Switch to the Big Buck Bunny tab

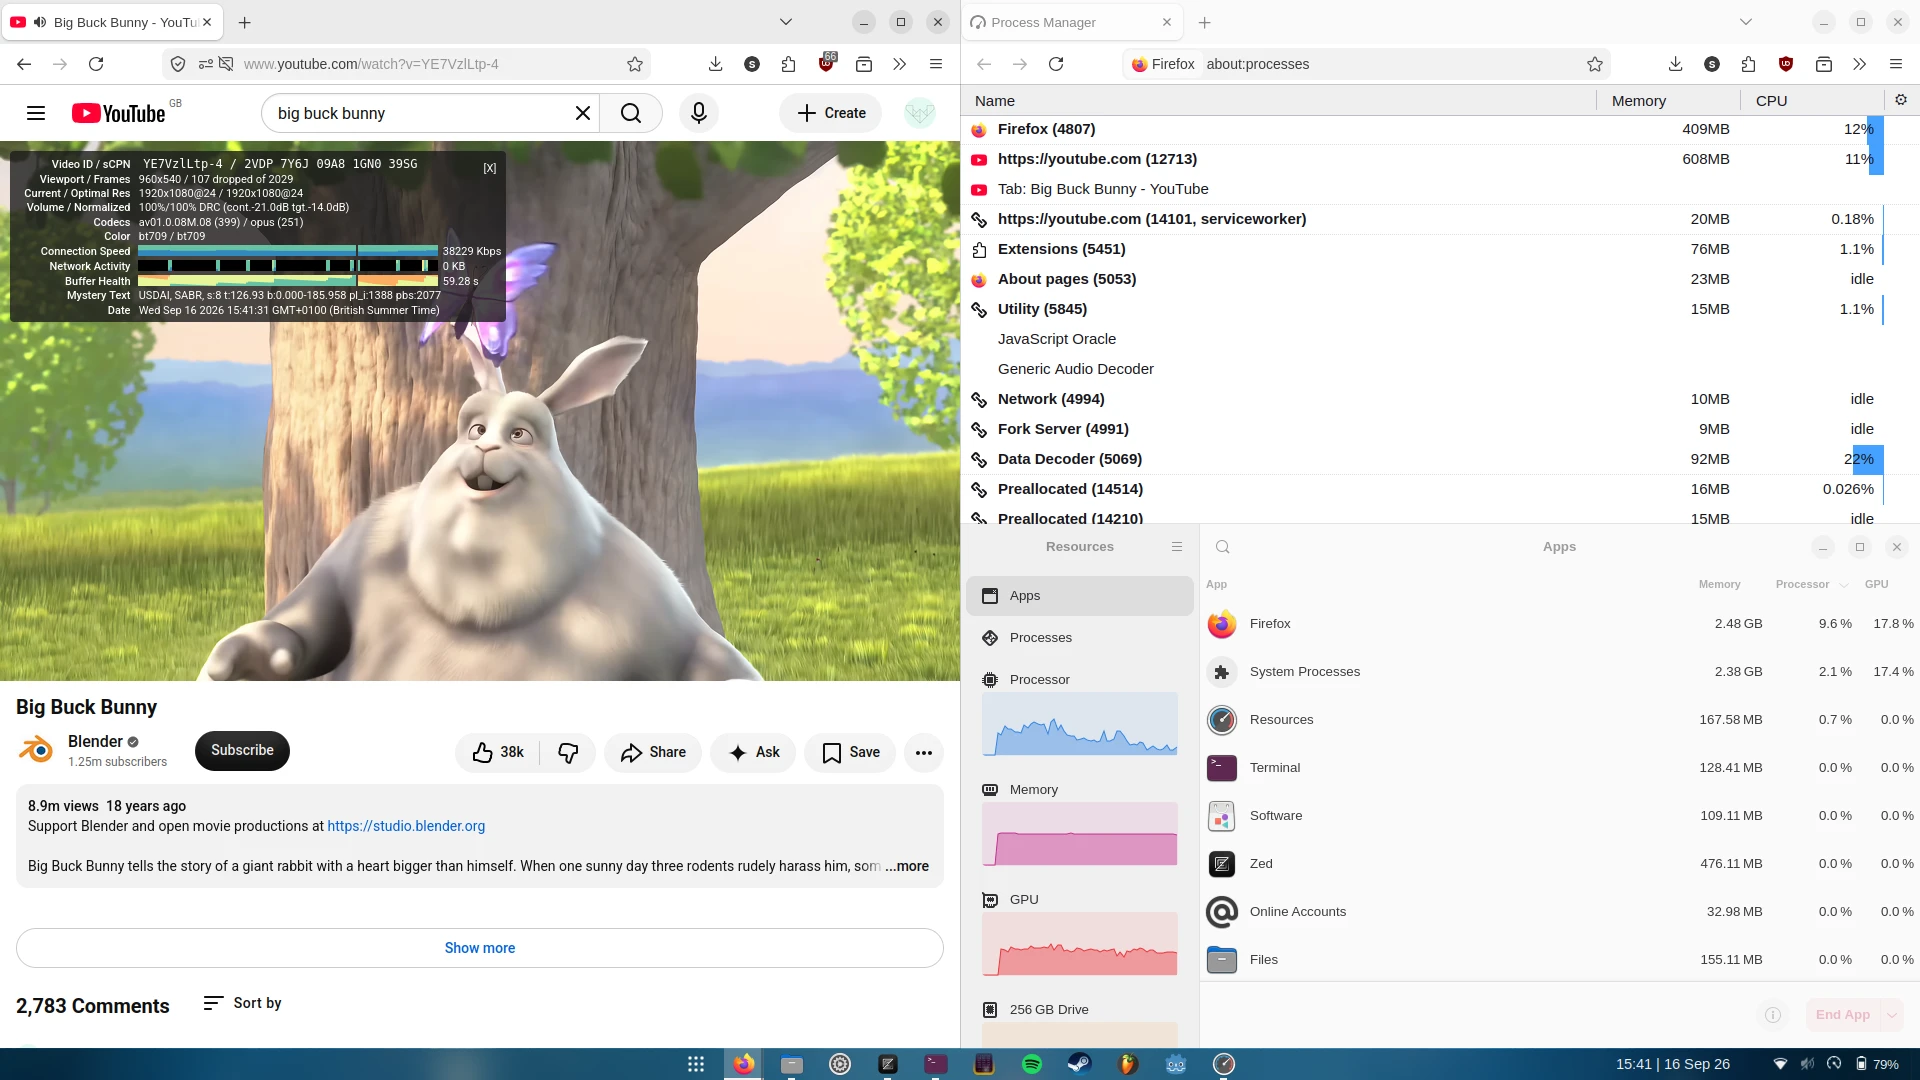pos(112,22)
